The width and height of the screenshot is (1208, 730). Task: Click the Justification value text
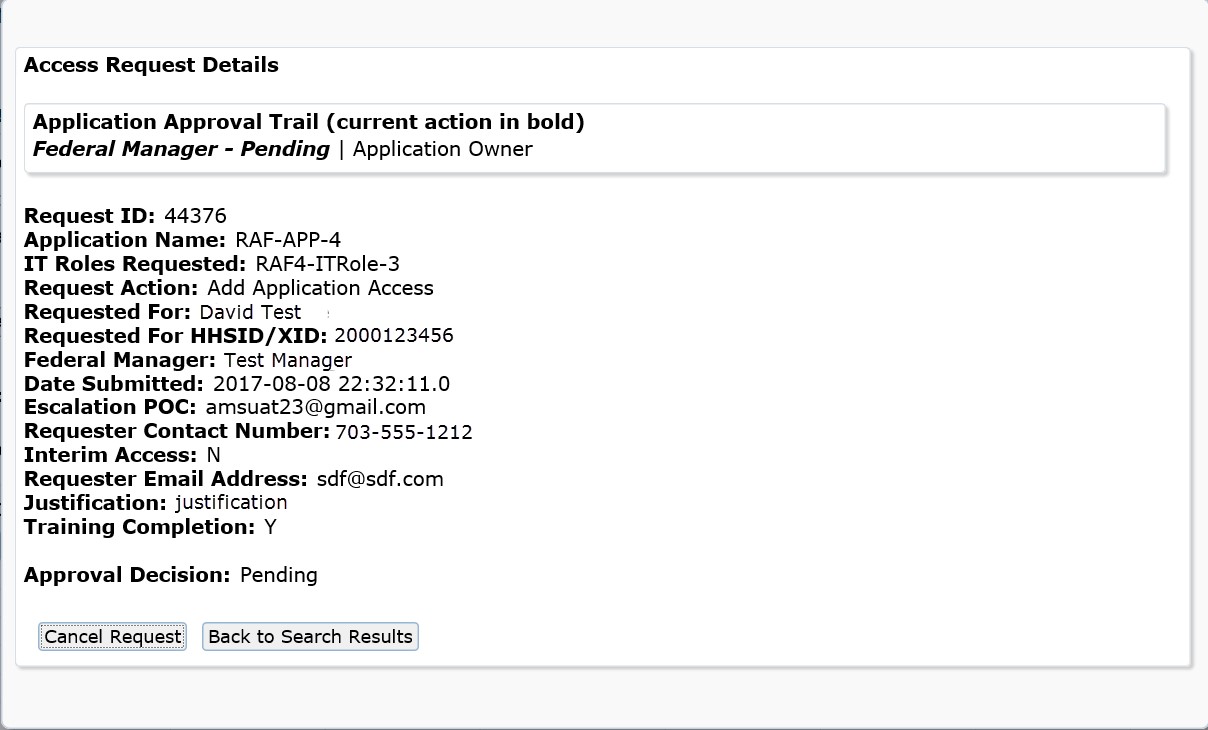coord(231,503)
